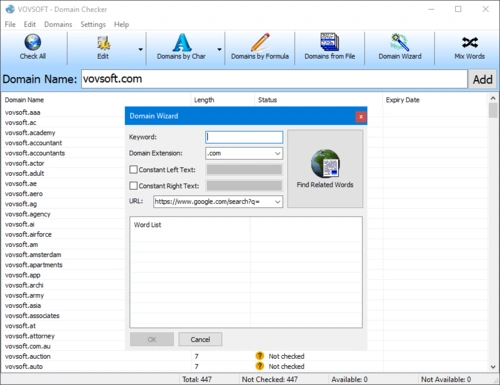Open the Domain Extension combo box
Screen dimensions: 500x385
[244, 153]
